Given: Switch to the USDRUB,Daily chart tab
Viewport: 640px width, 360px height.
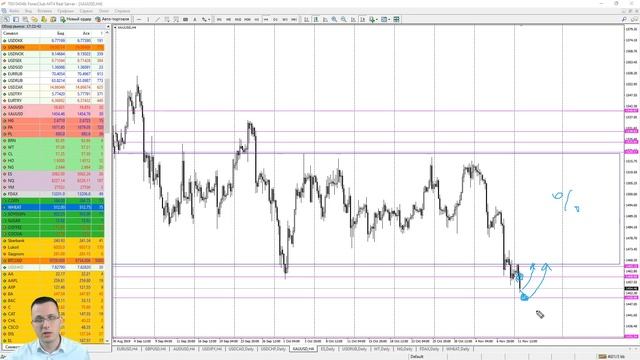Looking at the screenshot, I should point(354,349).
